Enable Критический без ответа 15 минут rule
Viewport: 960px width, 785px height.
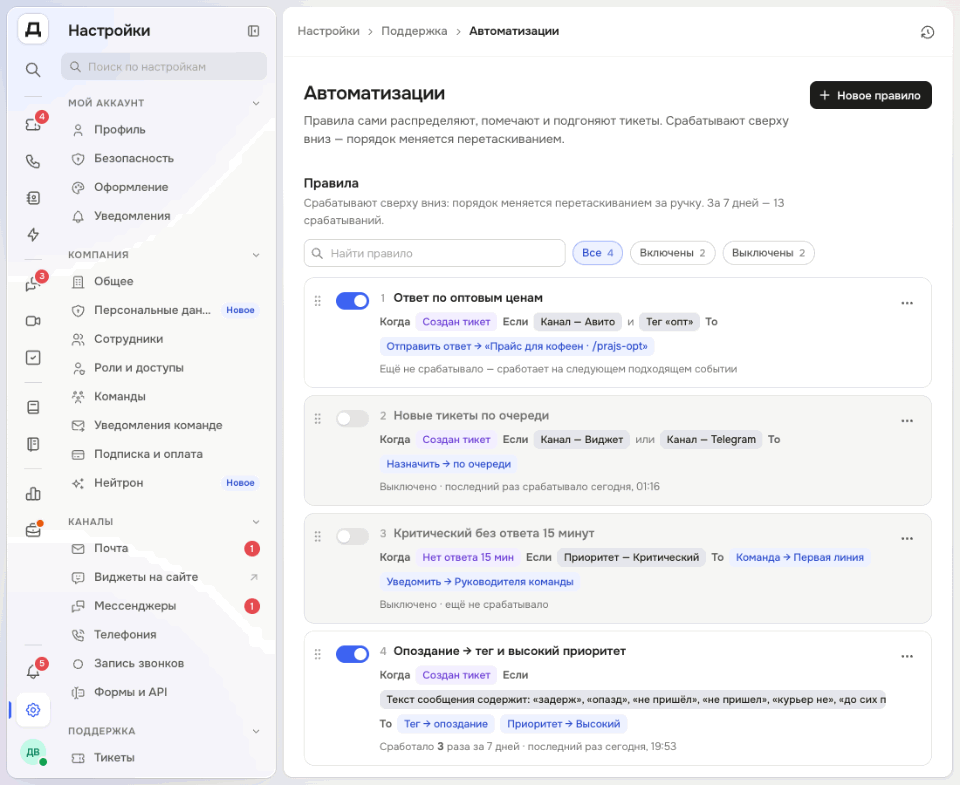coord(352,536)
